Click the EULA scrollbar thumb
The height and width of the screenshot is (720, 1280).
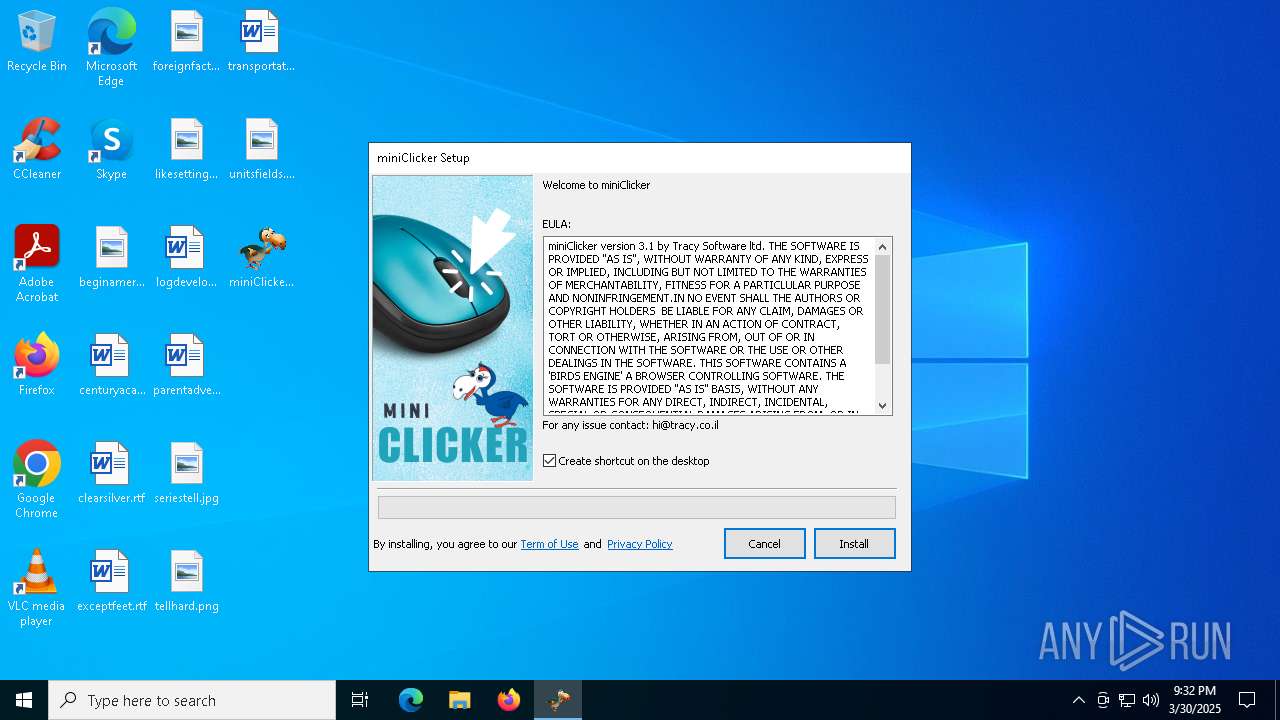click(882, 309)
